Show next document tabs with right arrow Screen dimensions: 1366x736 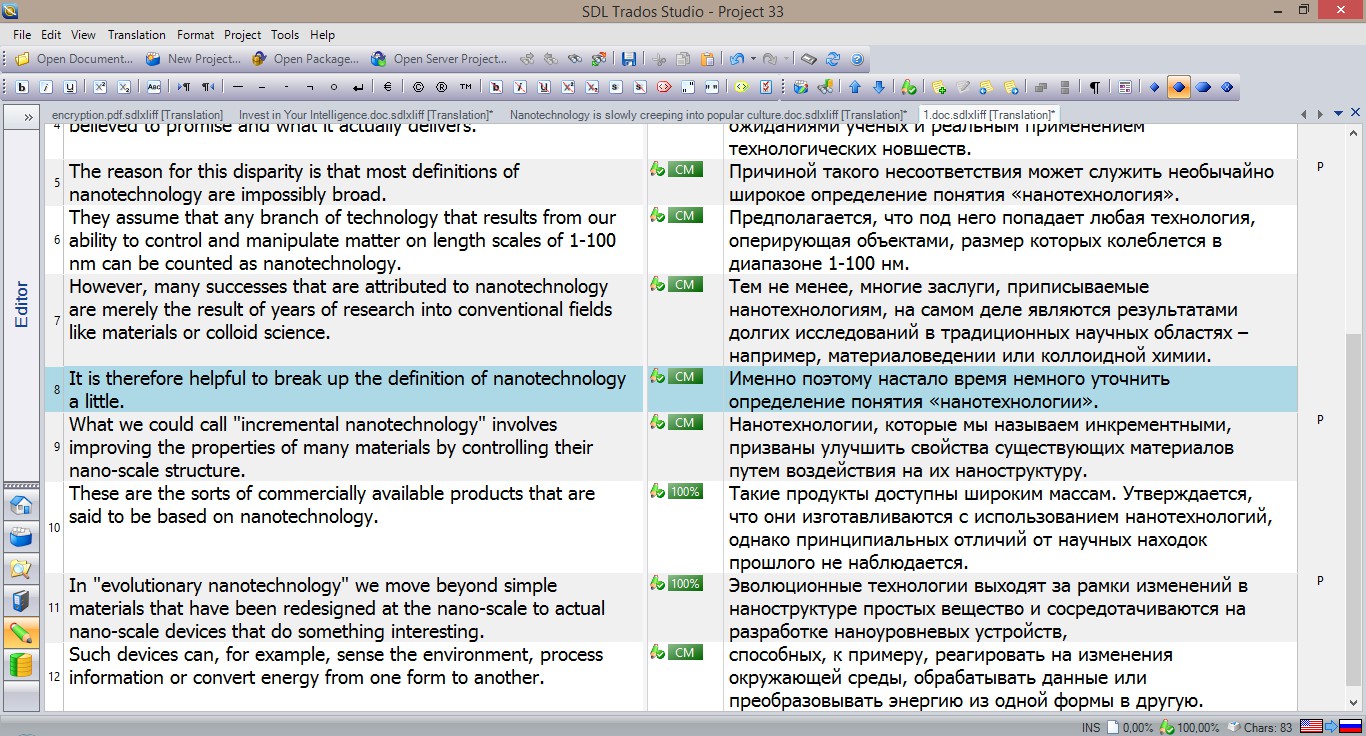1321,114
